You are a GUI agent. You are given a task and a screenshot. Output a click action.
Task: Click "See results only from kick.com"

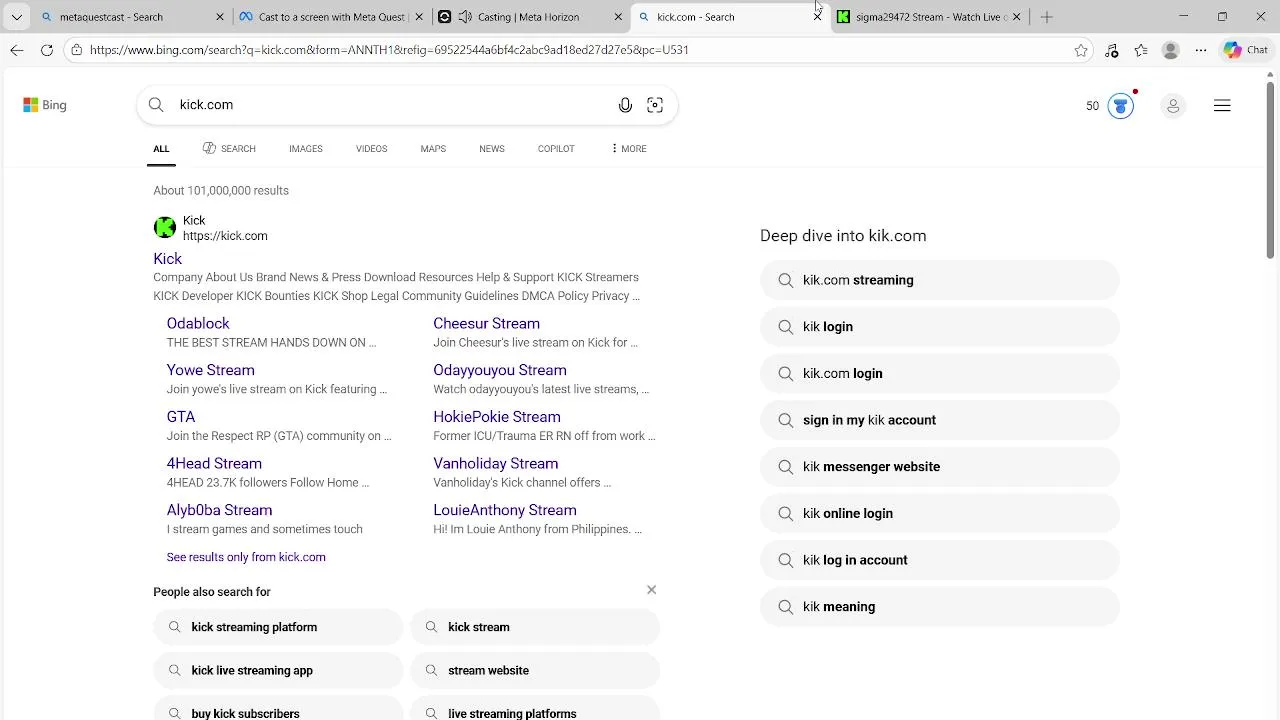coord(246,557)
